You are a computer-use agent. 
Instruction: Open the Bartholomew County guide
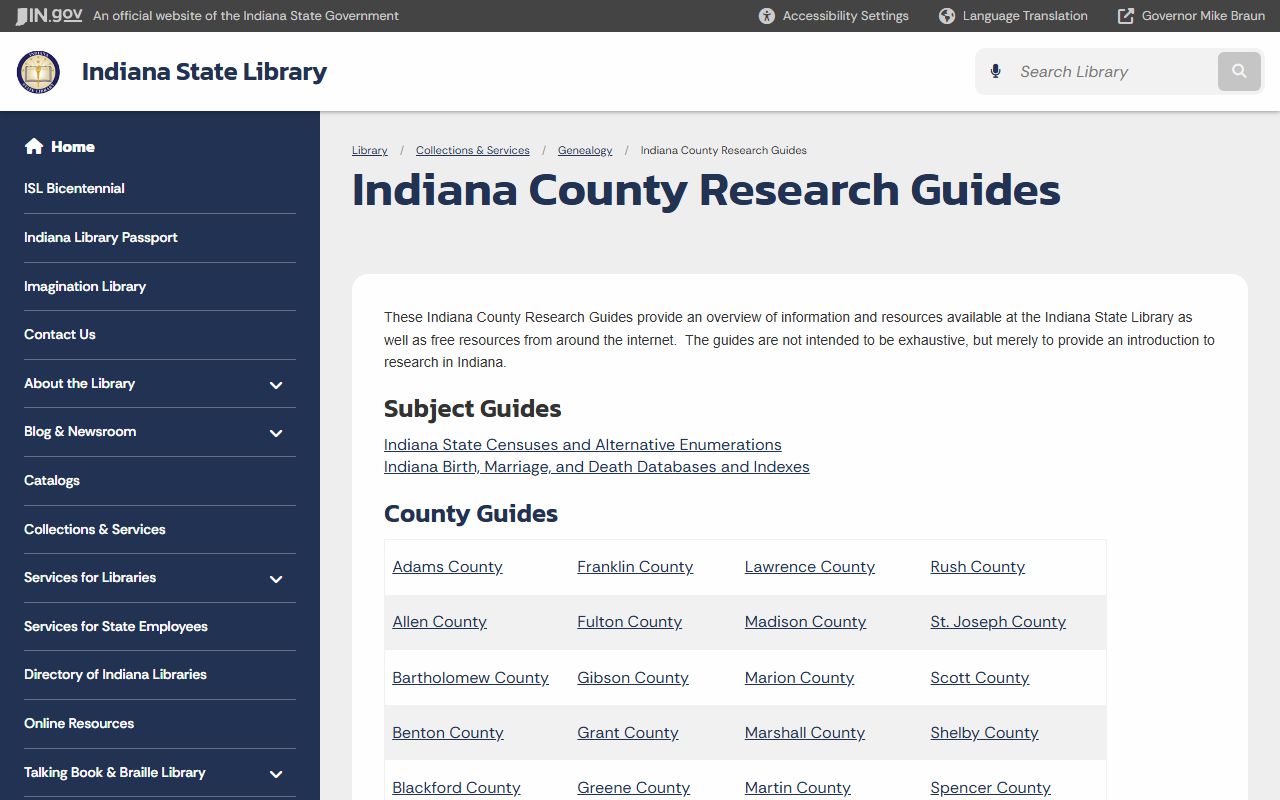(x=470, y=678)
